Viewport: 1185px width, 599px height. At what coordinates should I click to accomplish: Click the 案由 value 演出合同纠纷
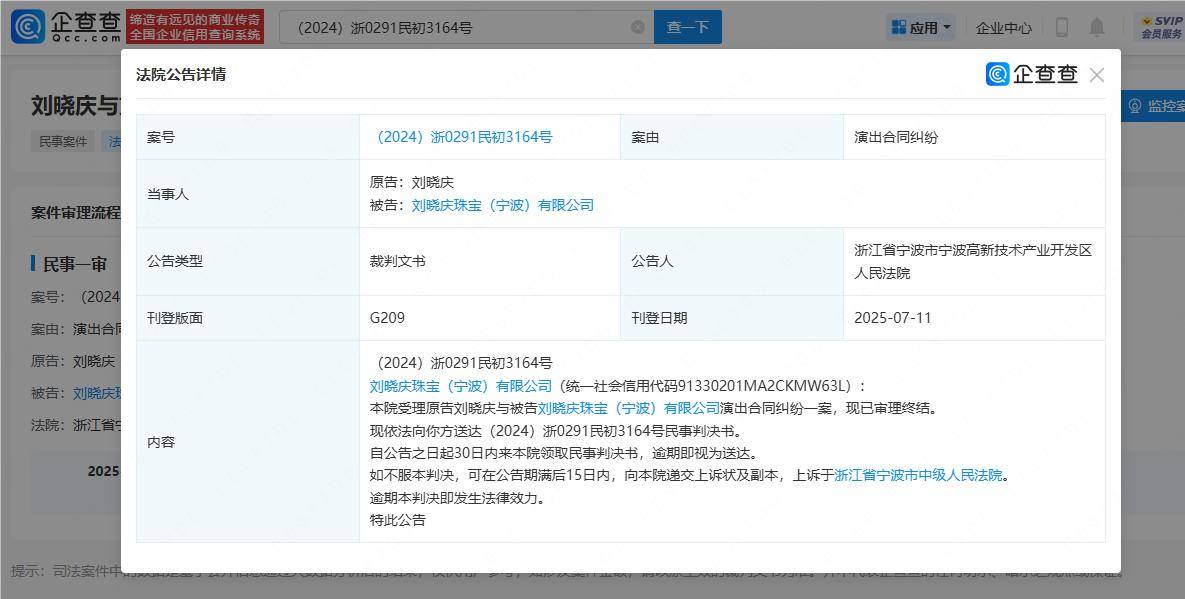[x=896, y=137]
